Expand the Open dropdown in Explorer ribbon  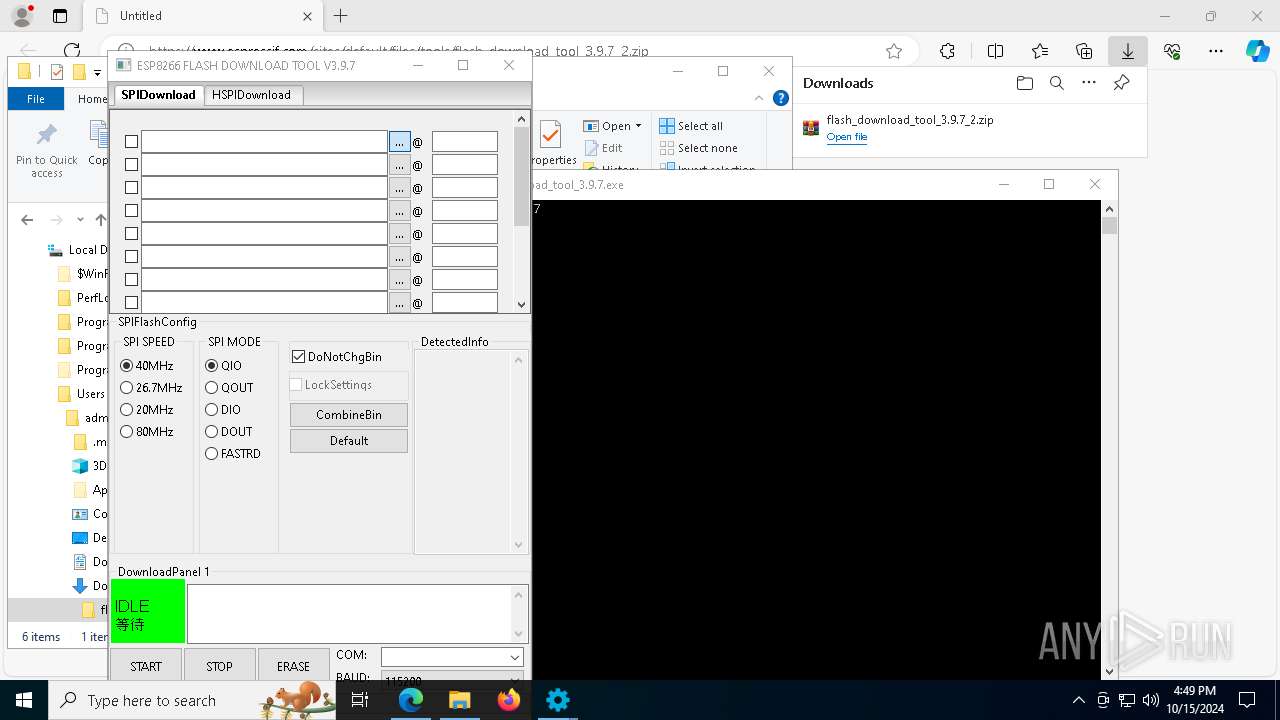(x=638, y=126)
